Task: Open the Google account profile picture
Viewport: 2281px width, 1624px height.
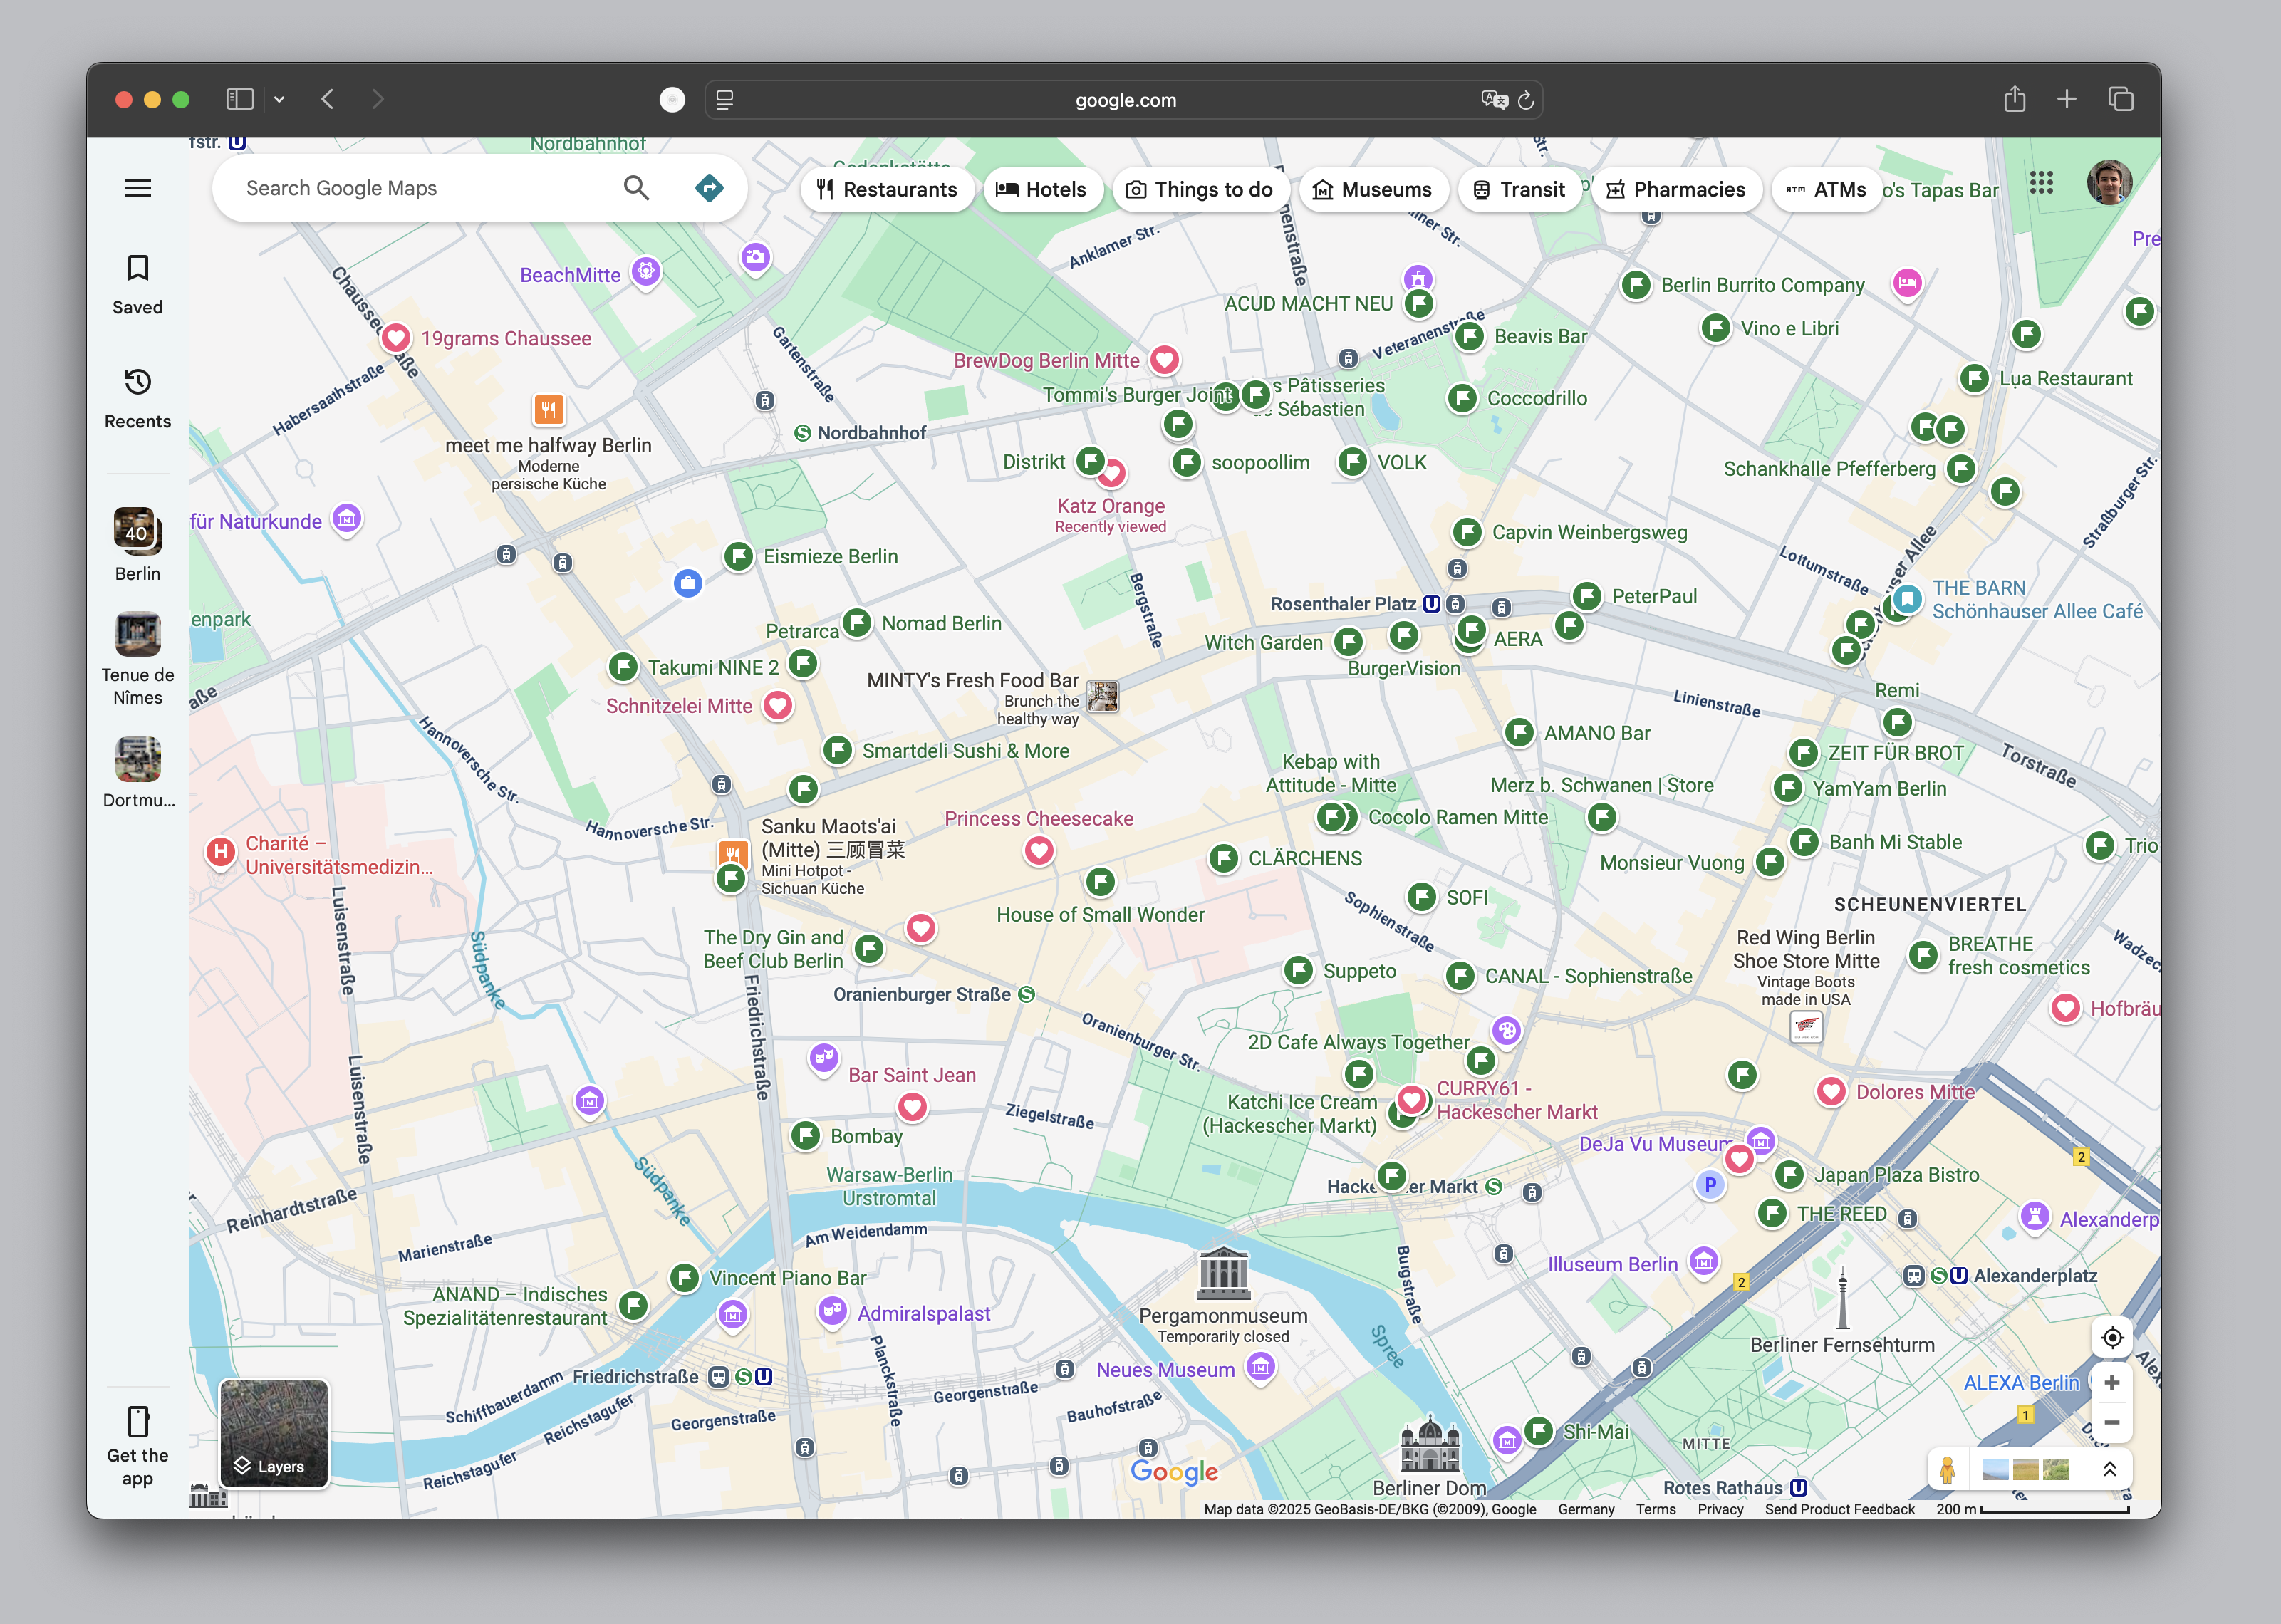Action: [x=2109, y=182]
